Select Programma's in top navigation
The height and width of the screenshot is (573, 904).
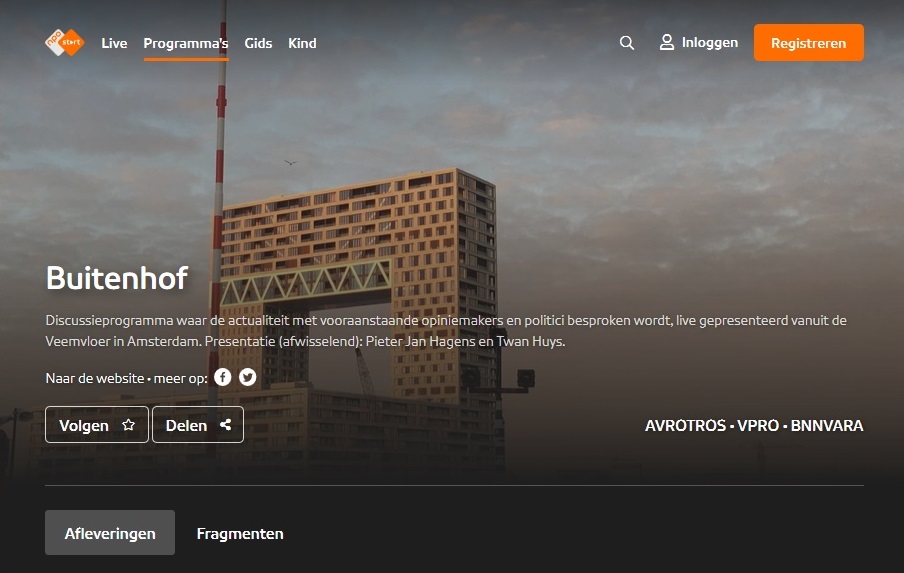186,43
